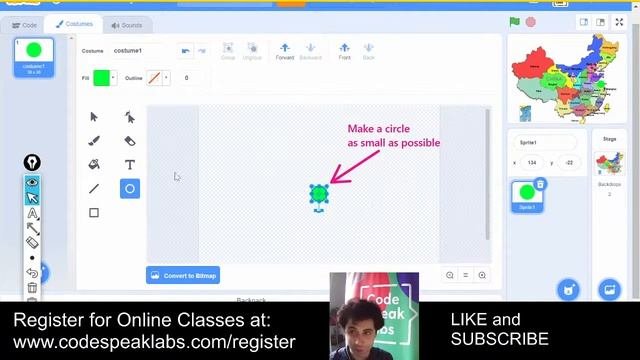Click the Ungroup button
640x360 pixels.
point(252,51)
